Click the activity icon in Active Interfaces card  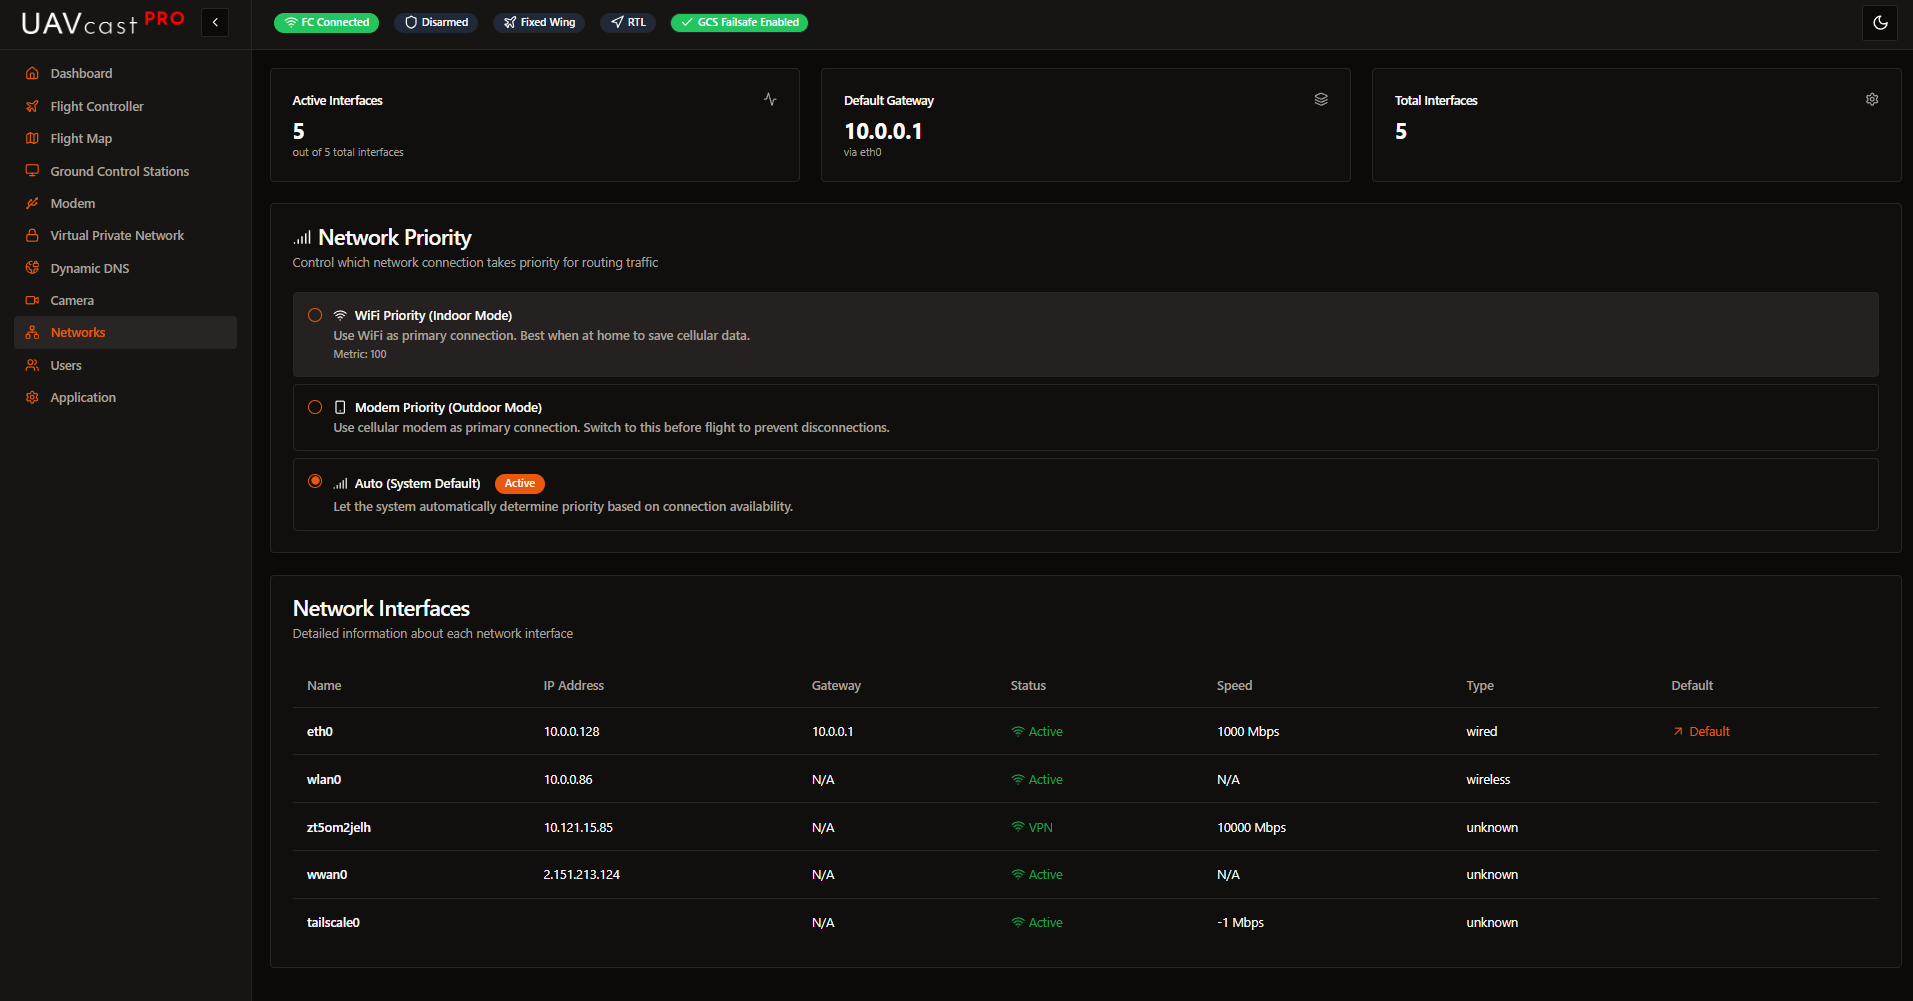[x=769, y=100]
